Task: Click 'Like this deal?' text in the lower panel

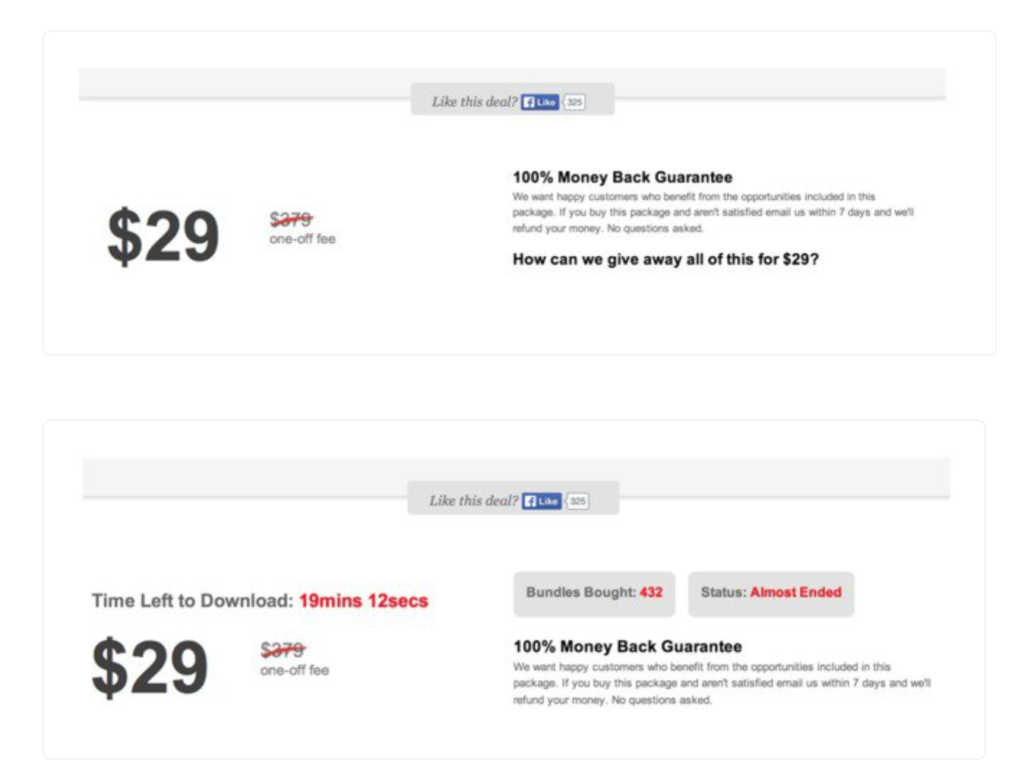Action: [473, 501]
